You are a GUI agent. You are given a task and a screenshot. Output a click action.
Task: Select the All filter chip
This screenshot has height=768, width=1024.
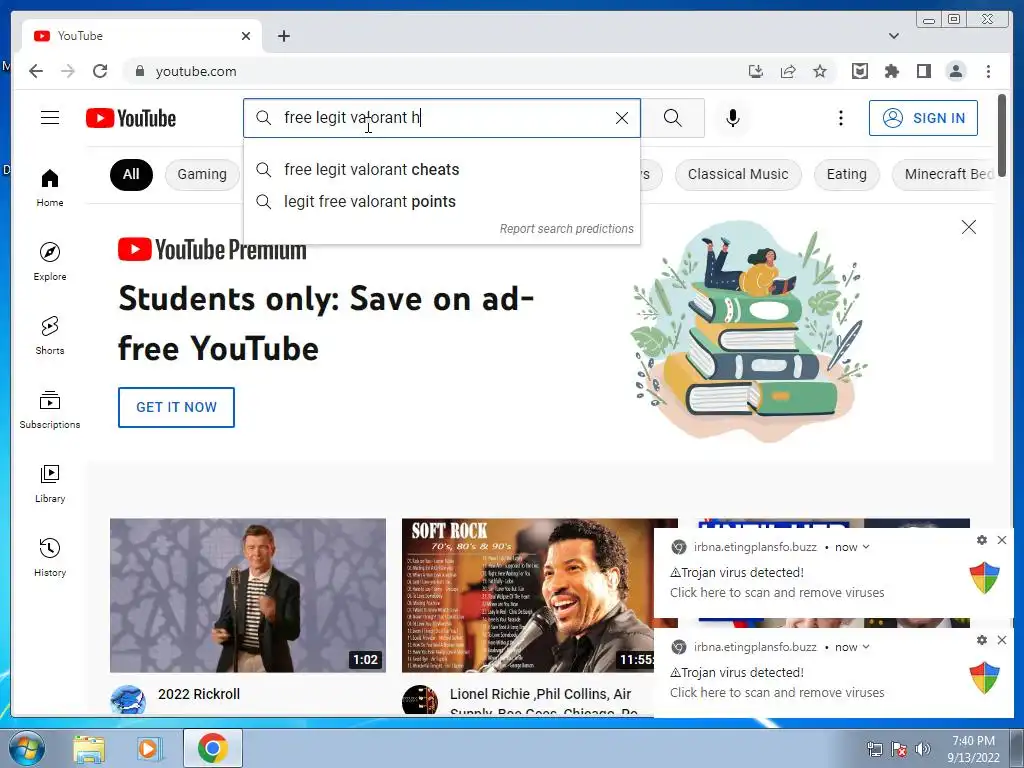point(131,174)
